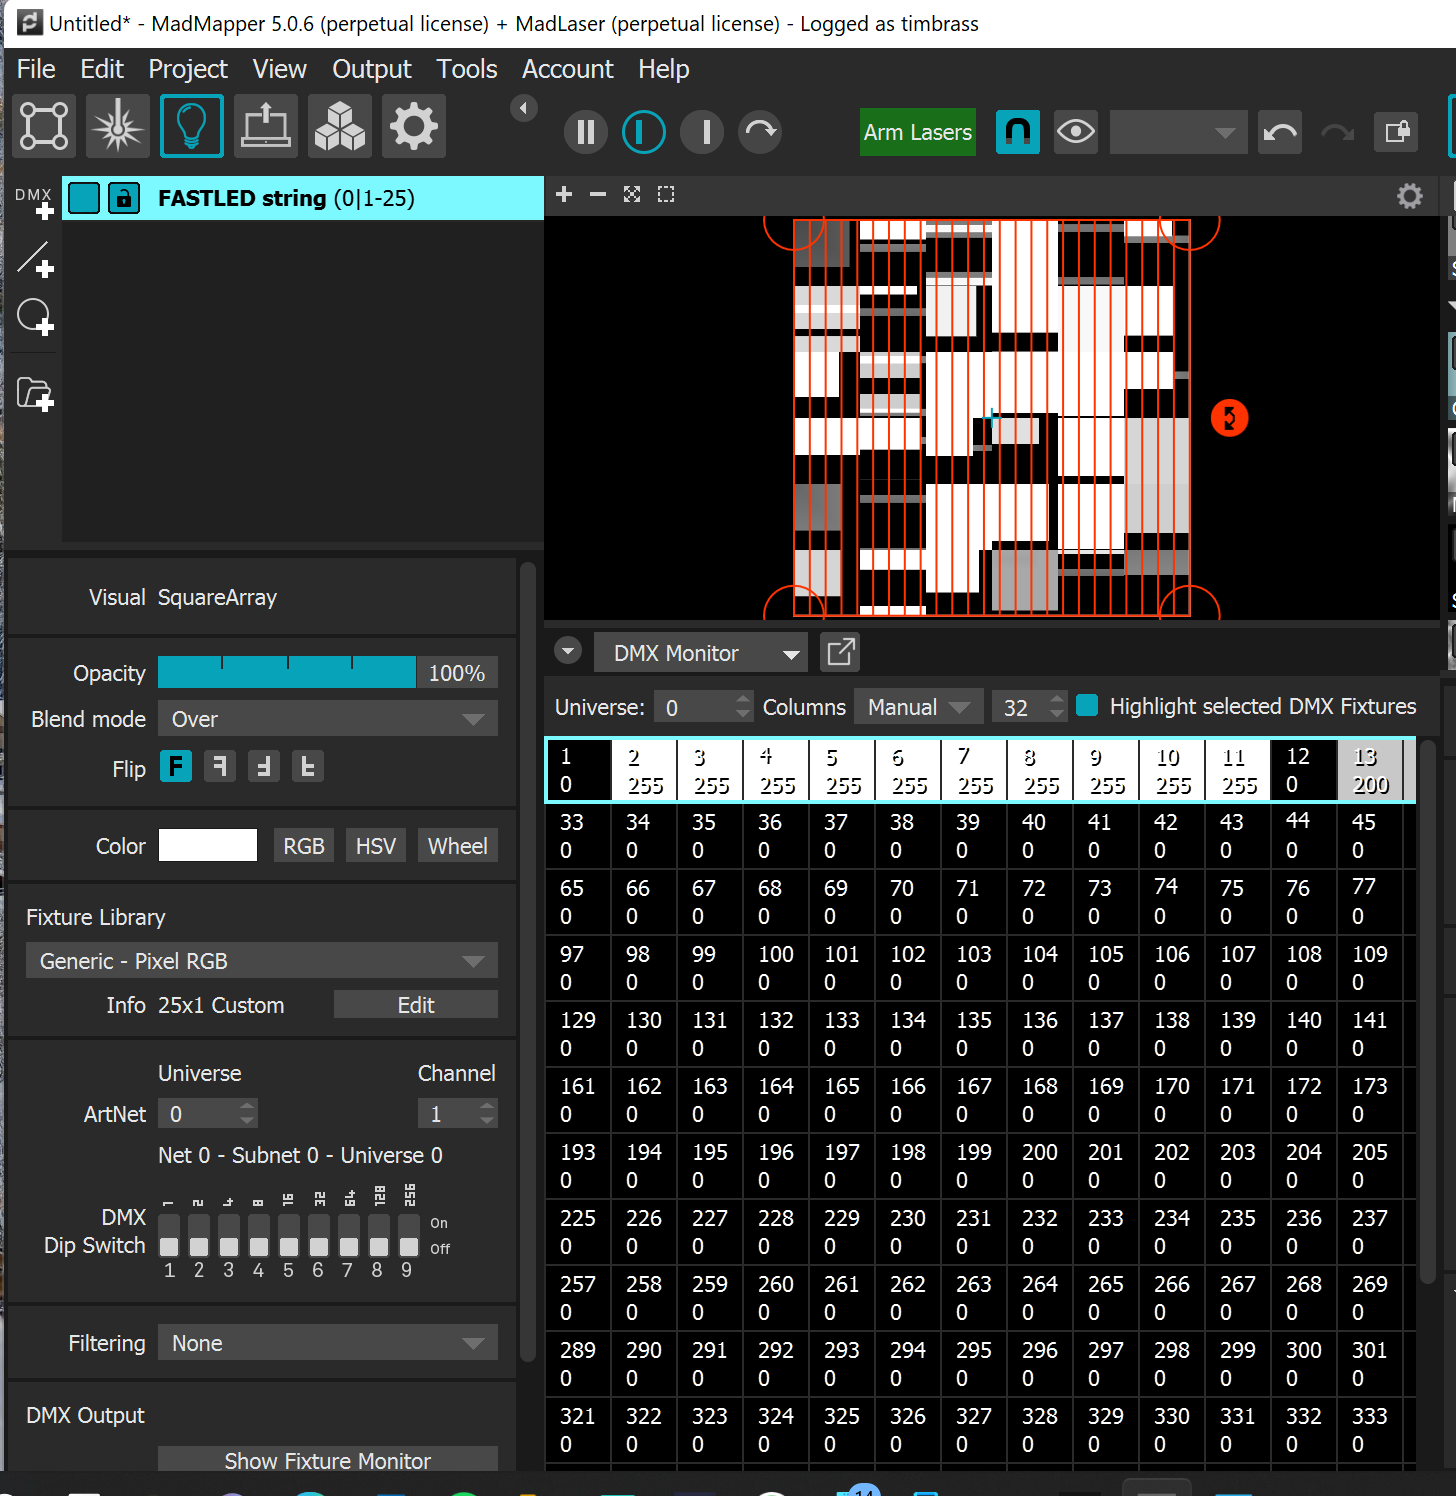This screenshot has width=1456, height=1496.
Task: Open the Blend mode dropdown
Action: (x=328, y=719)
